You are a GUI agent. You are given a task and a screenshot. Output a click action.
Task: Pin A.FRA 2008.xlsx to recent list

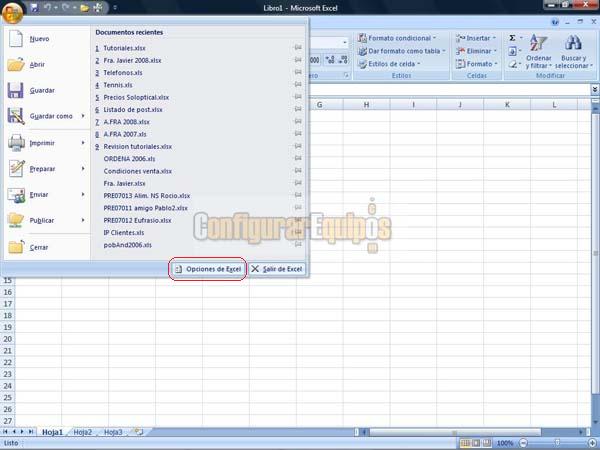[298, 121]
